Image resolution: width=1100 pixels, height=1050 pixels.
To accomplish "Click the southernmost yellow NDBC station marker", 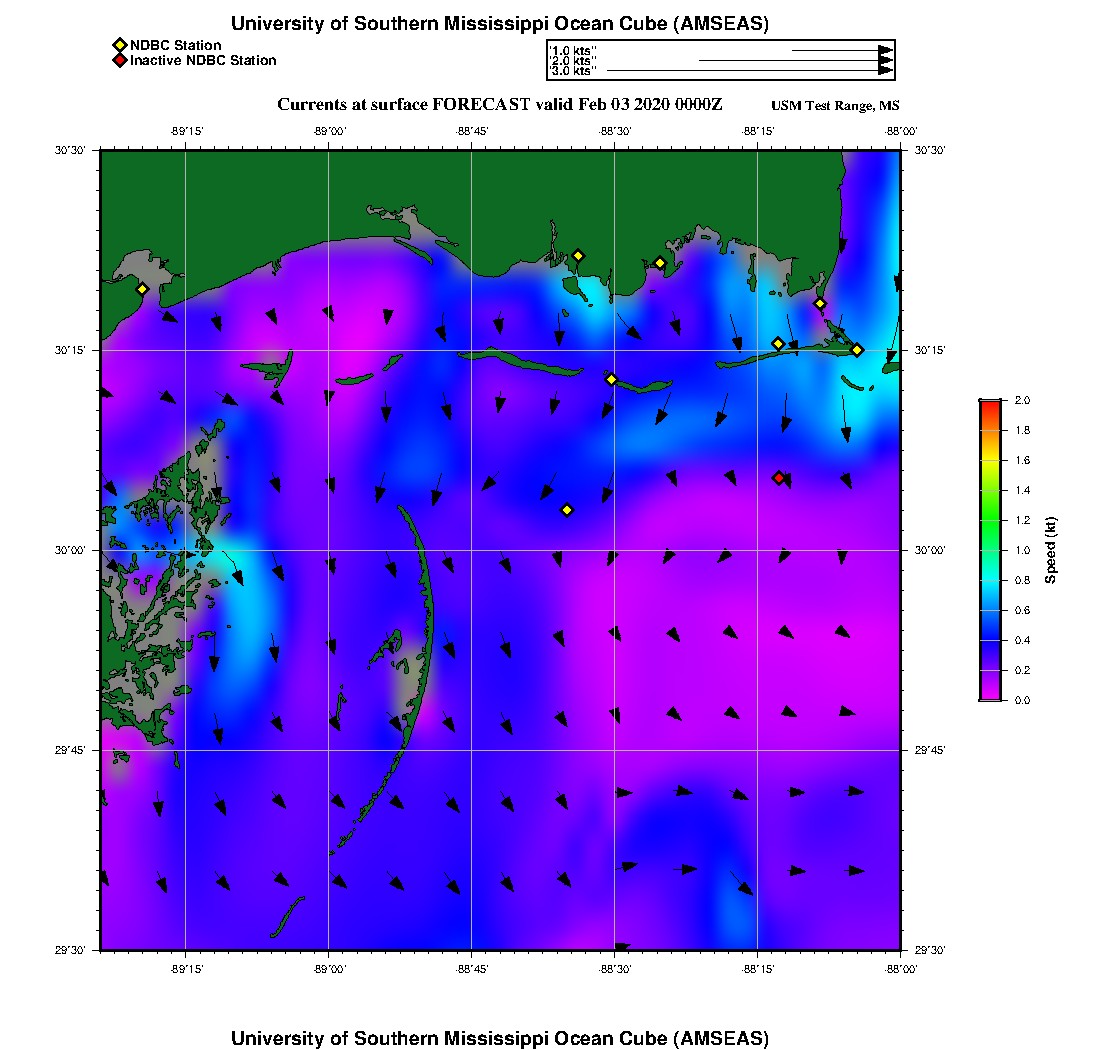I will tap(567, 510).
